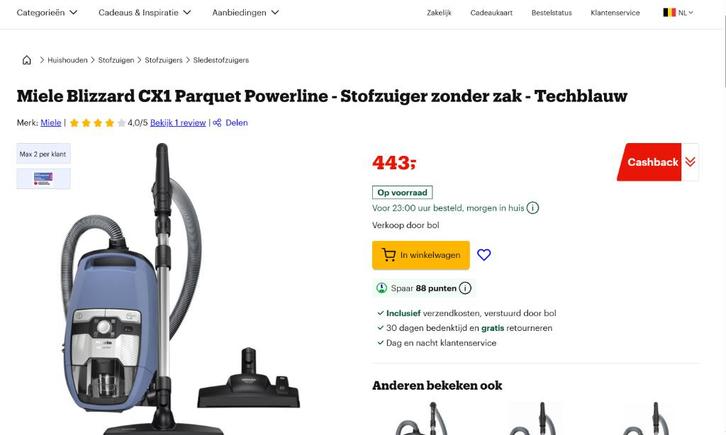Image resolution: width=726 pixels, height=435 pixels.
Task: Click the Belgian flag language icon
Action: [669, 12]
